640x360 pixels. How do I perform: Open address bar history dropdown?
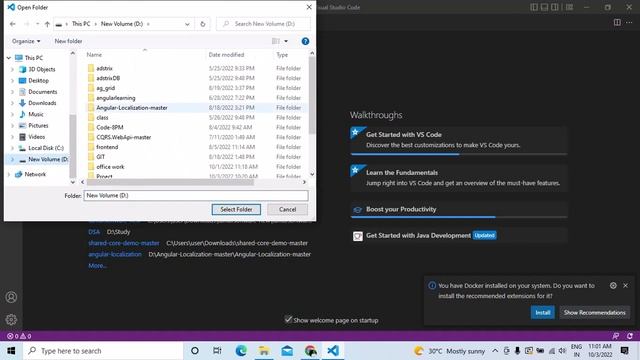click(187, 24)
